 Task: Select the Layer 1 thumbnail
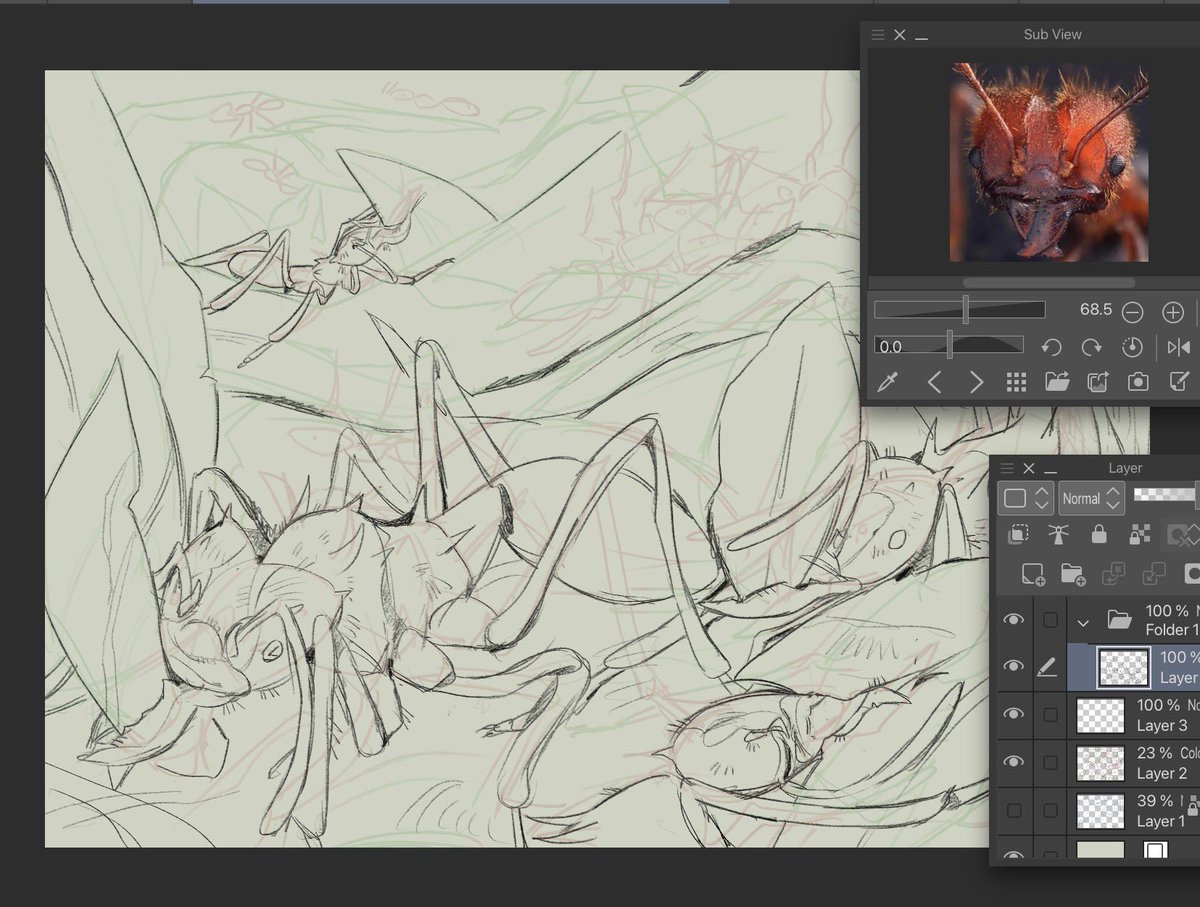1100,811
